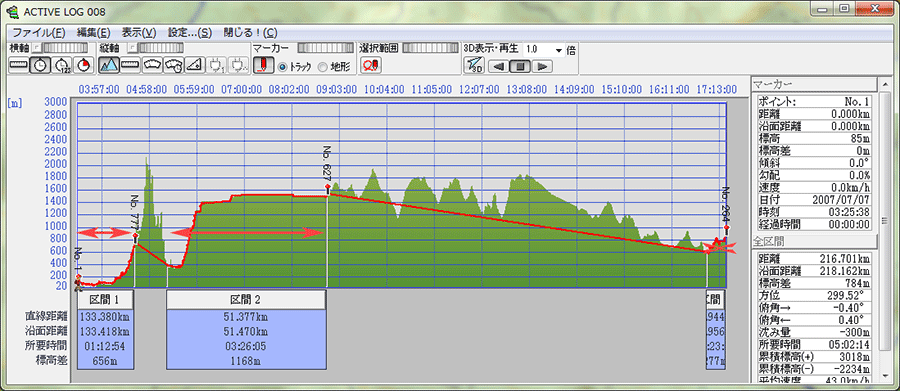Screen dimensions: 900x391
Task: Select the clock time horizontal axis icon
Action: pos(40,65)
